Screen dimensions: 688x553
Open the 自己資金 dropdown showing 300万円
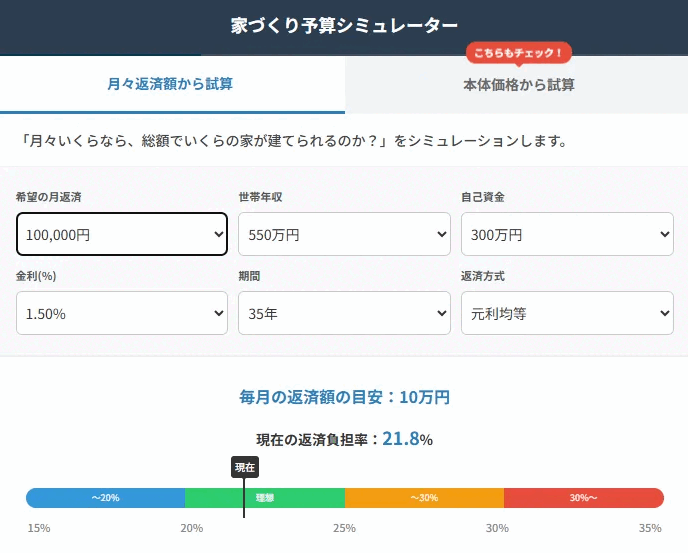click(x=566, y=234)
